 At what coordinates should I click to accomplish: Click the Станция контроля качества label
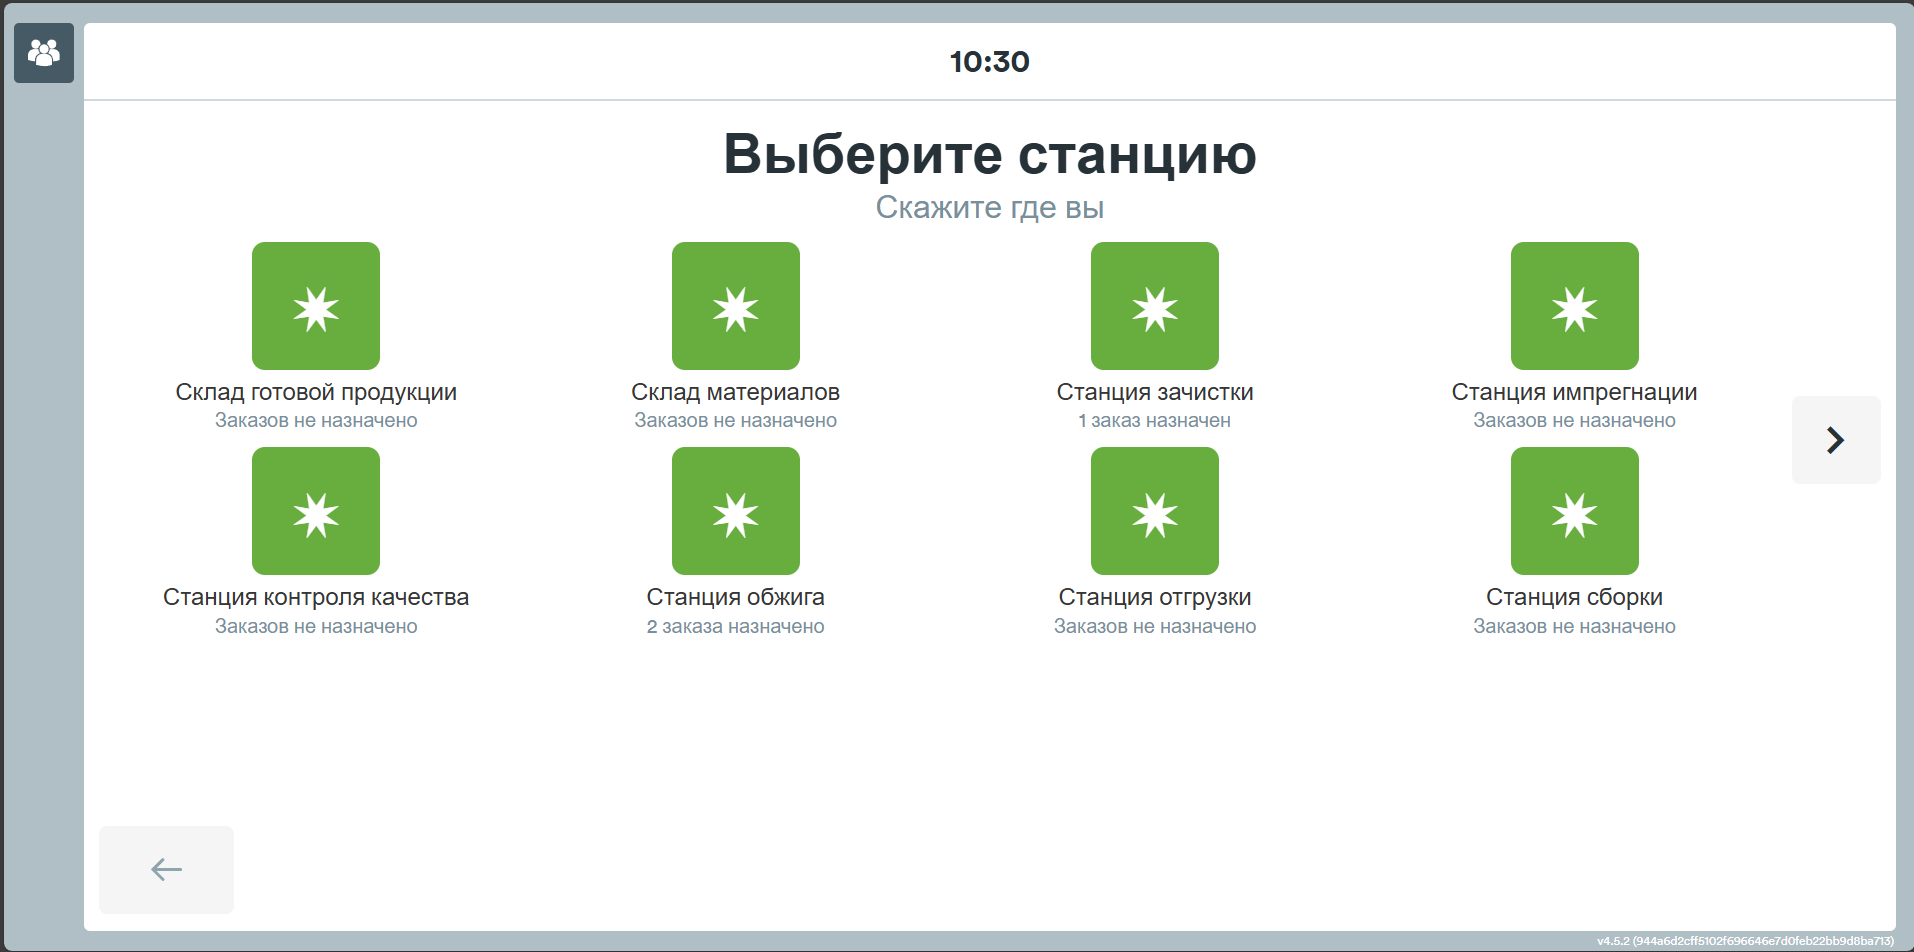coord(316,598)
